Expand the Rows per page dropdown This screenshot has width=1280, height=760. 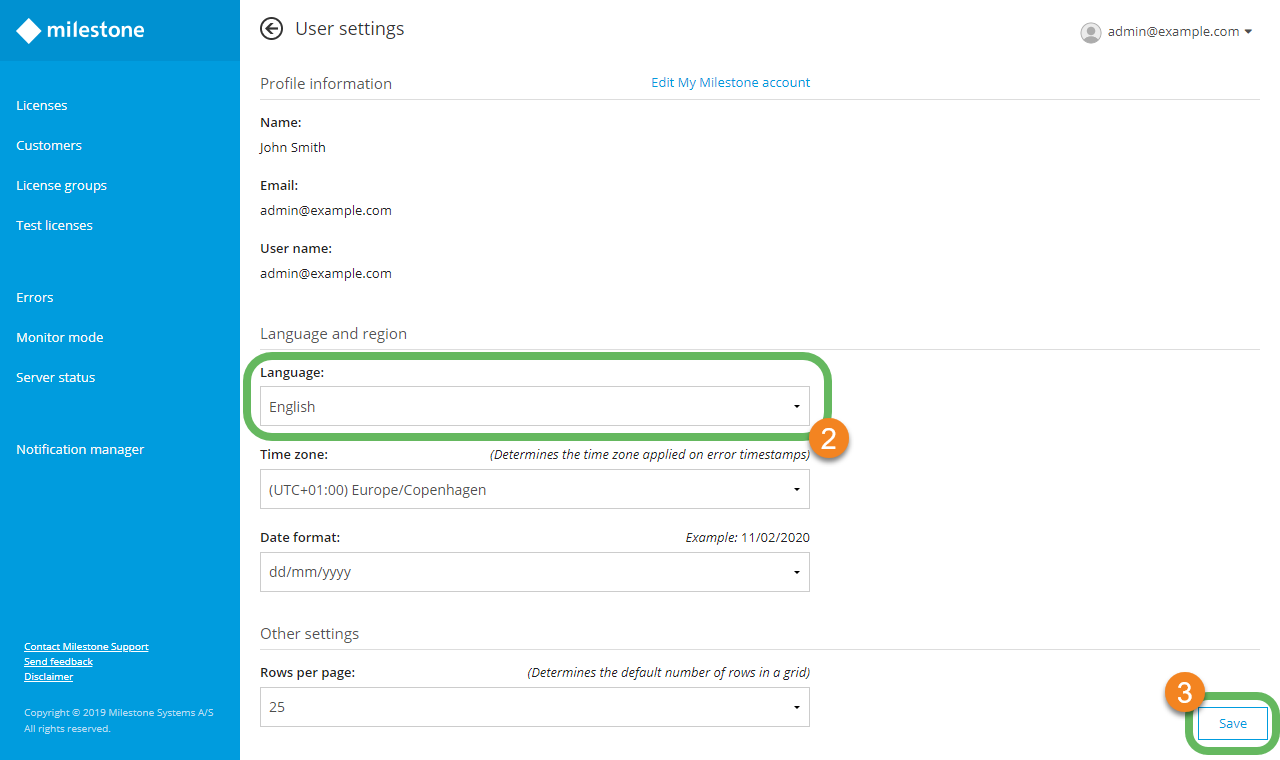click(x=534, y=707)
